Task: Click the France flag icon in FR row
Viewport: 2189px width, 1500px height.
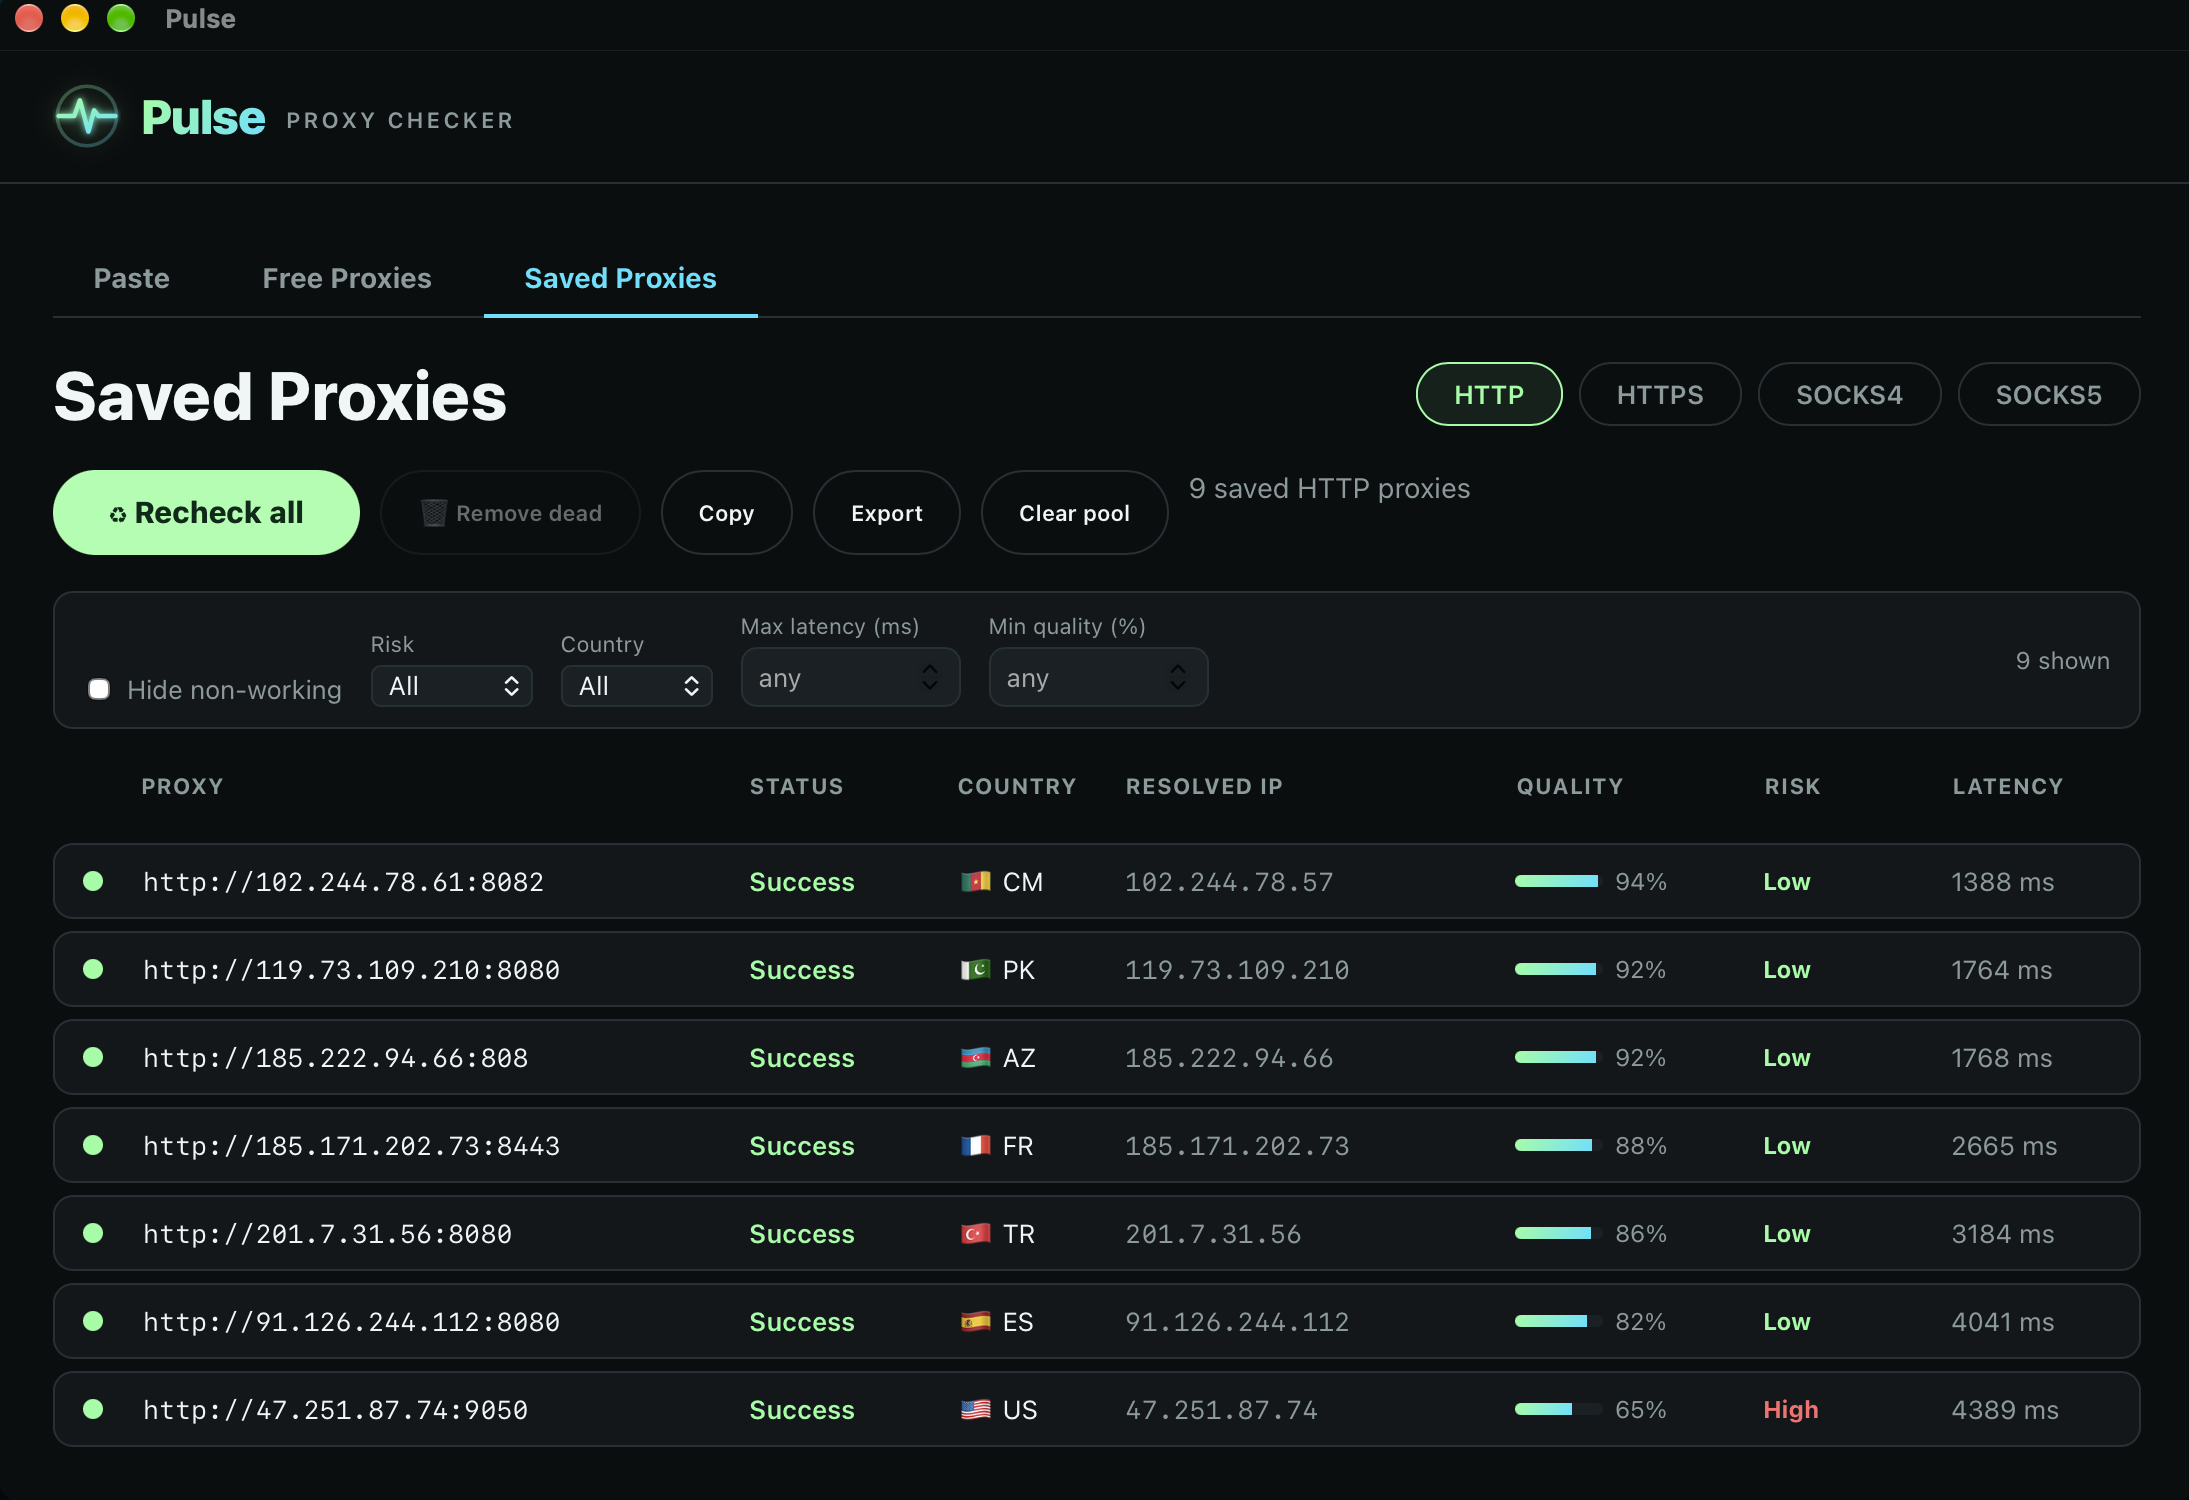Action: 975,1146
